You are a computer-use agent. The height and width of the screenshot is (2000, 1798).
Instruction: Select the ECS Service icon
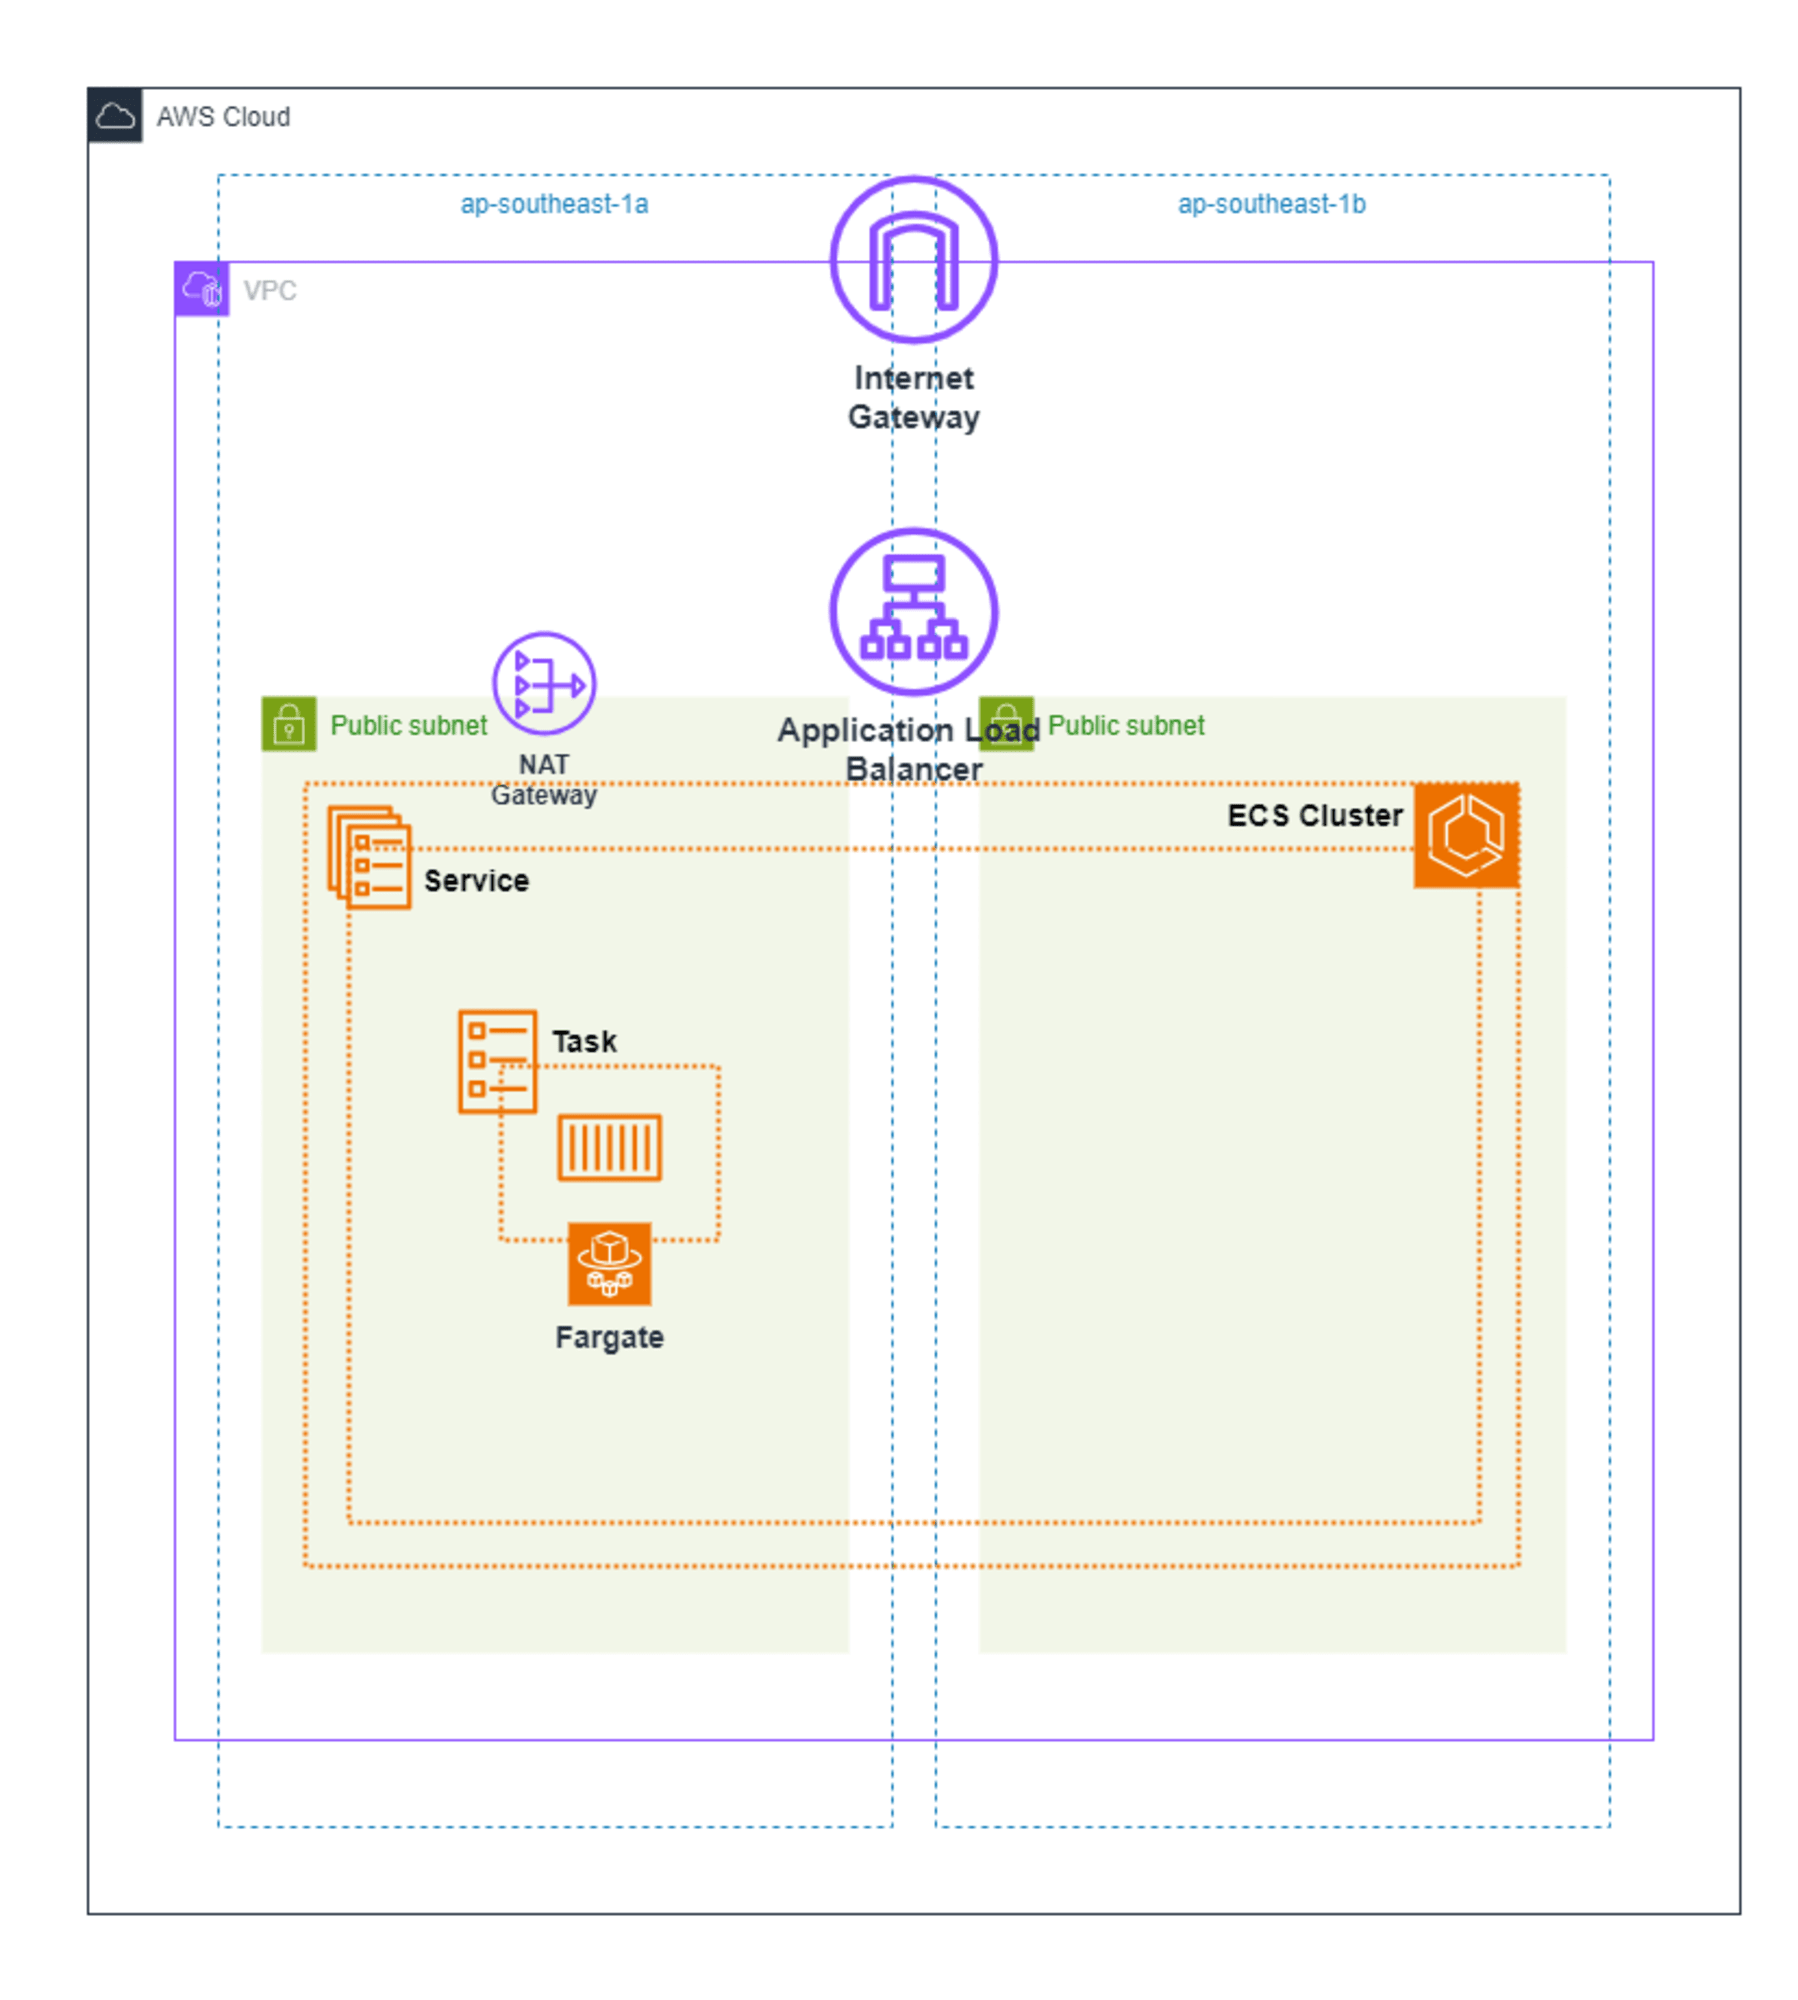(x=369, y=857)
